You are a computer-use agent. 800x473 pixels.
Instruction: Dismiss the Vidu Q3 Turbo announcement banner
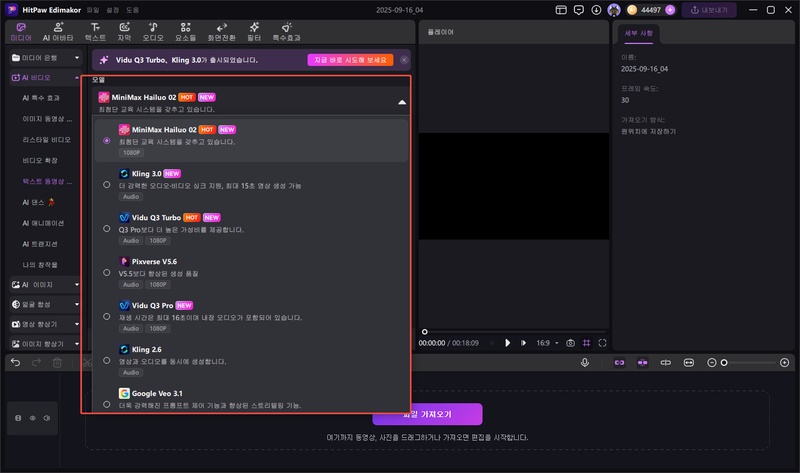click(x=404, y=60)
